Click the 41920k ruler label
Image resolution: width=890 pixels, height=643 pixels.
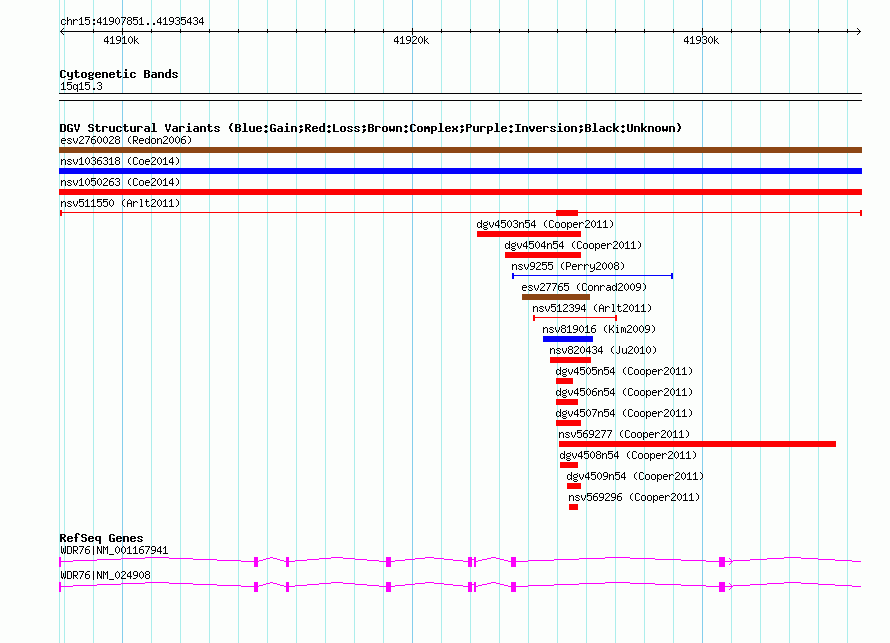click(x=411, y=40)
